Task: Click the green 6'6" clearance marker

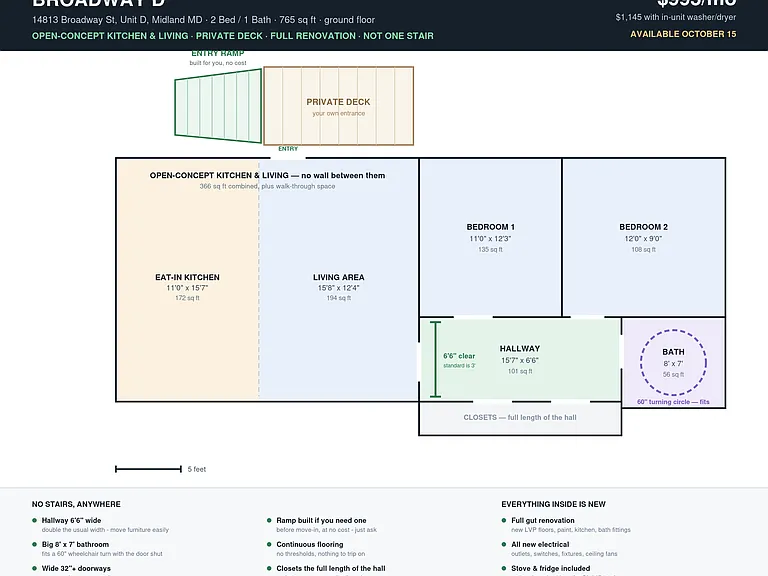Action: (x=435, y=359)
